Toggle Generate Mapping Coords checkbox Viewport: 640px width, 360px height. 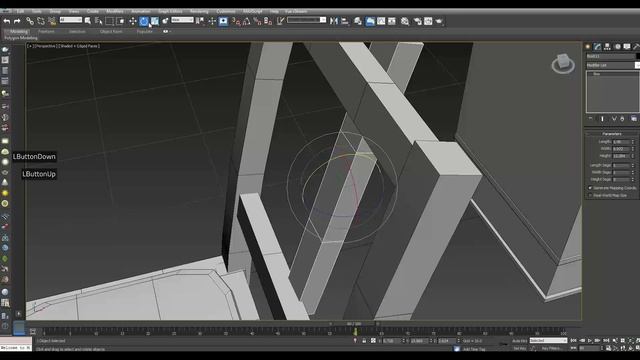590,188
